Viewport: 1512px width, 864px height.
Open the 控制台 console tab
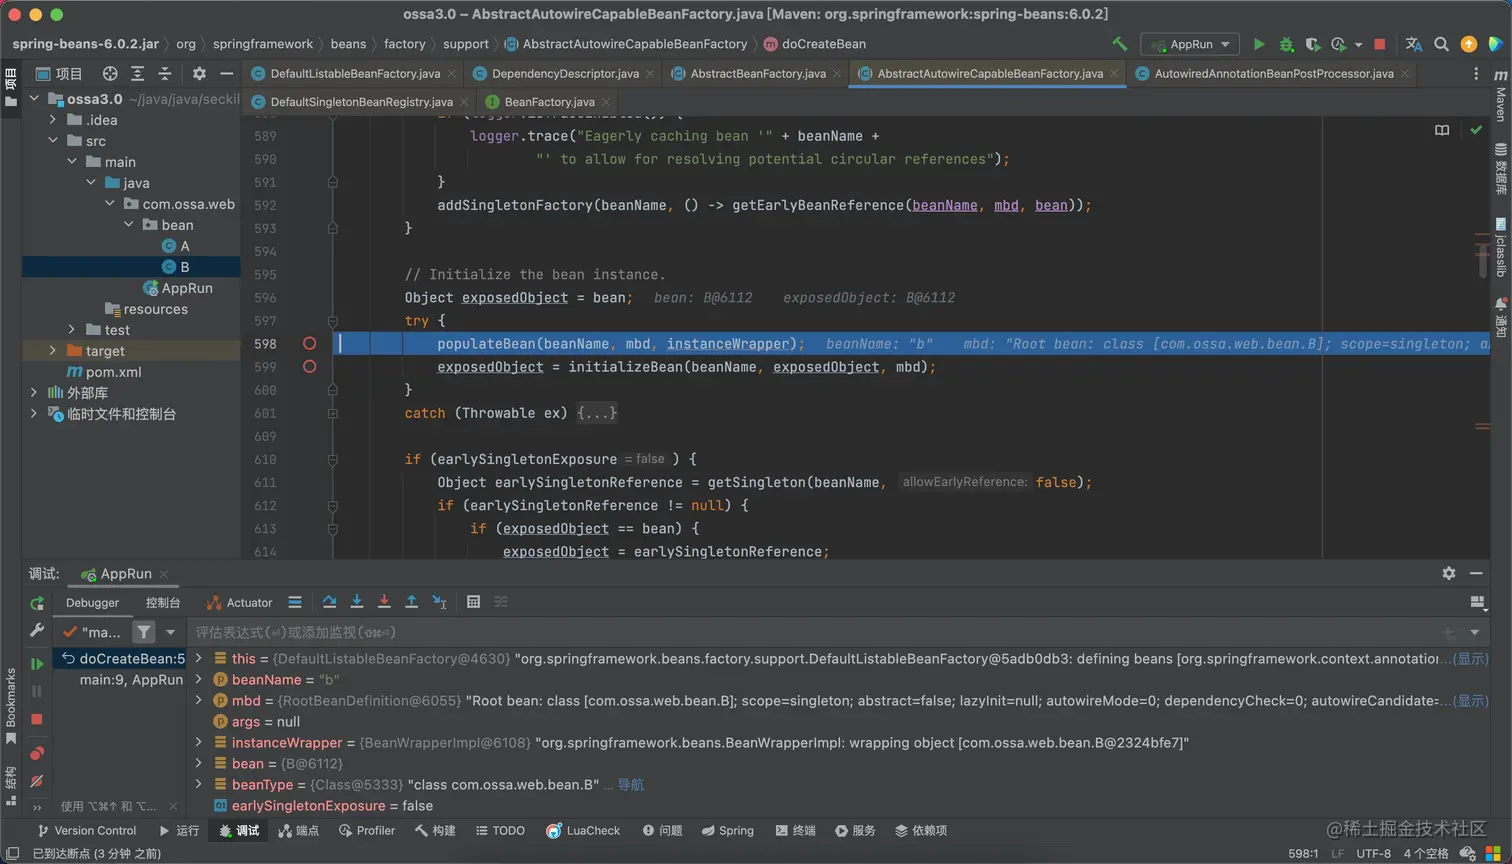coord(163,603)
